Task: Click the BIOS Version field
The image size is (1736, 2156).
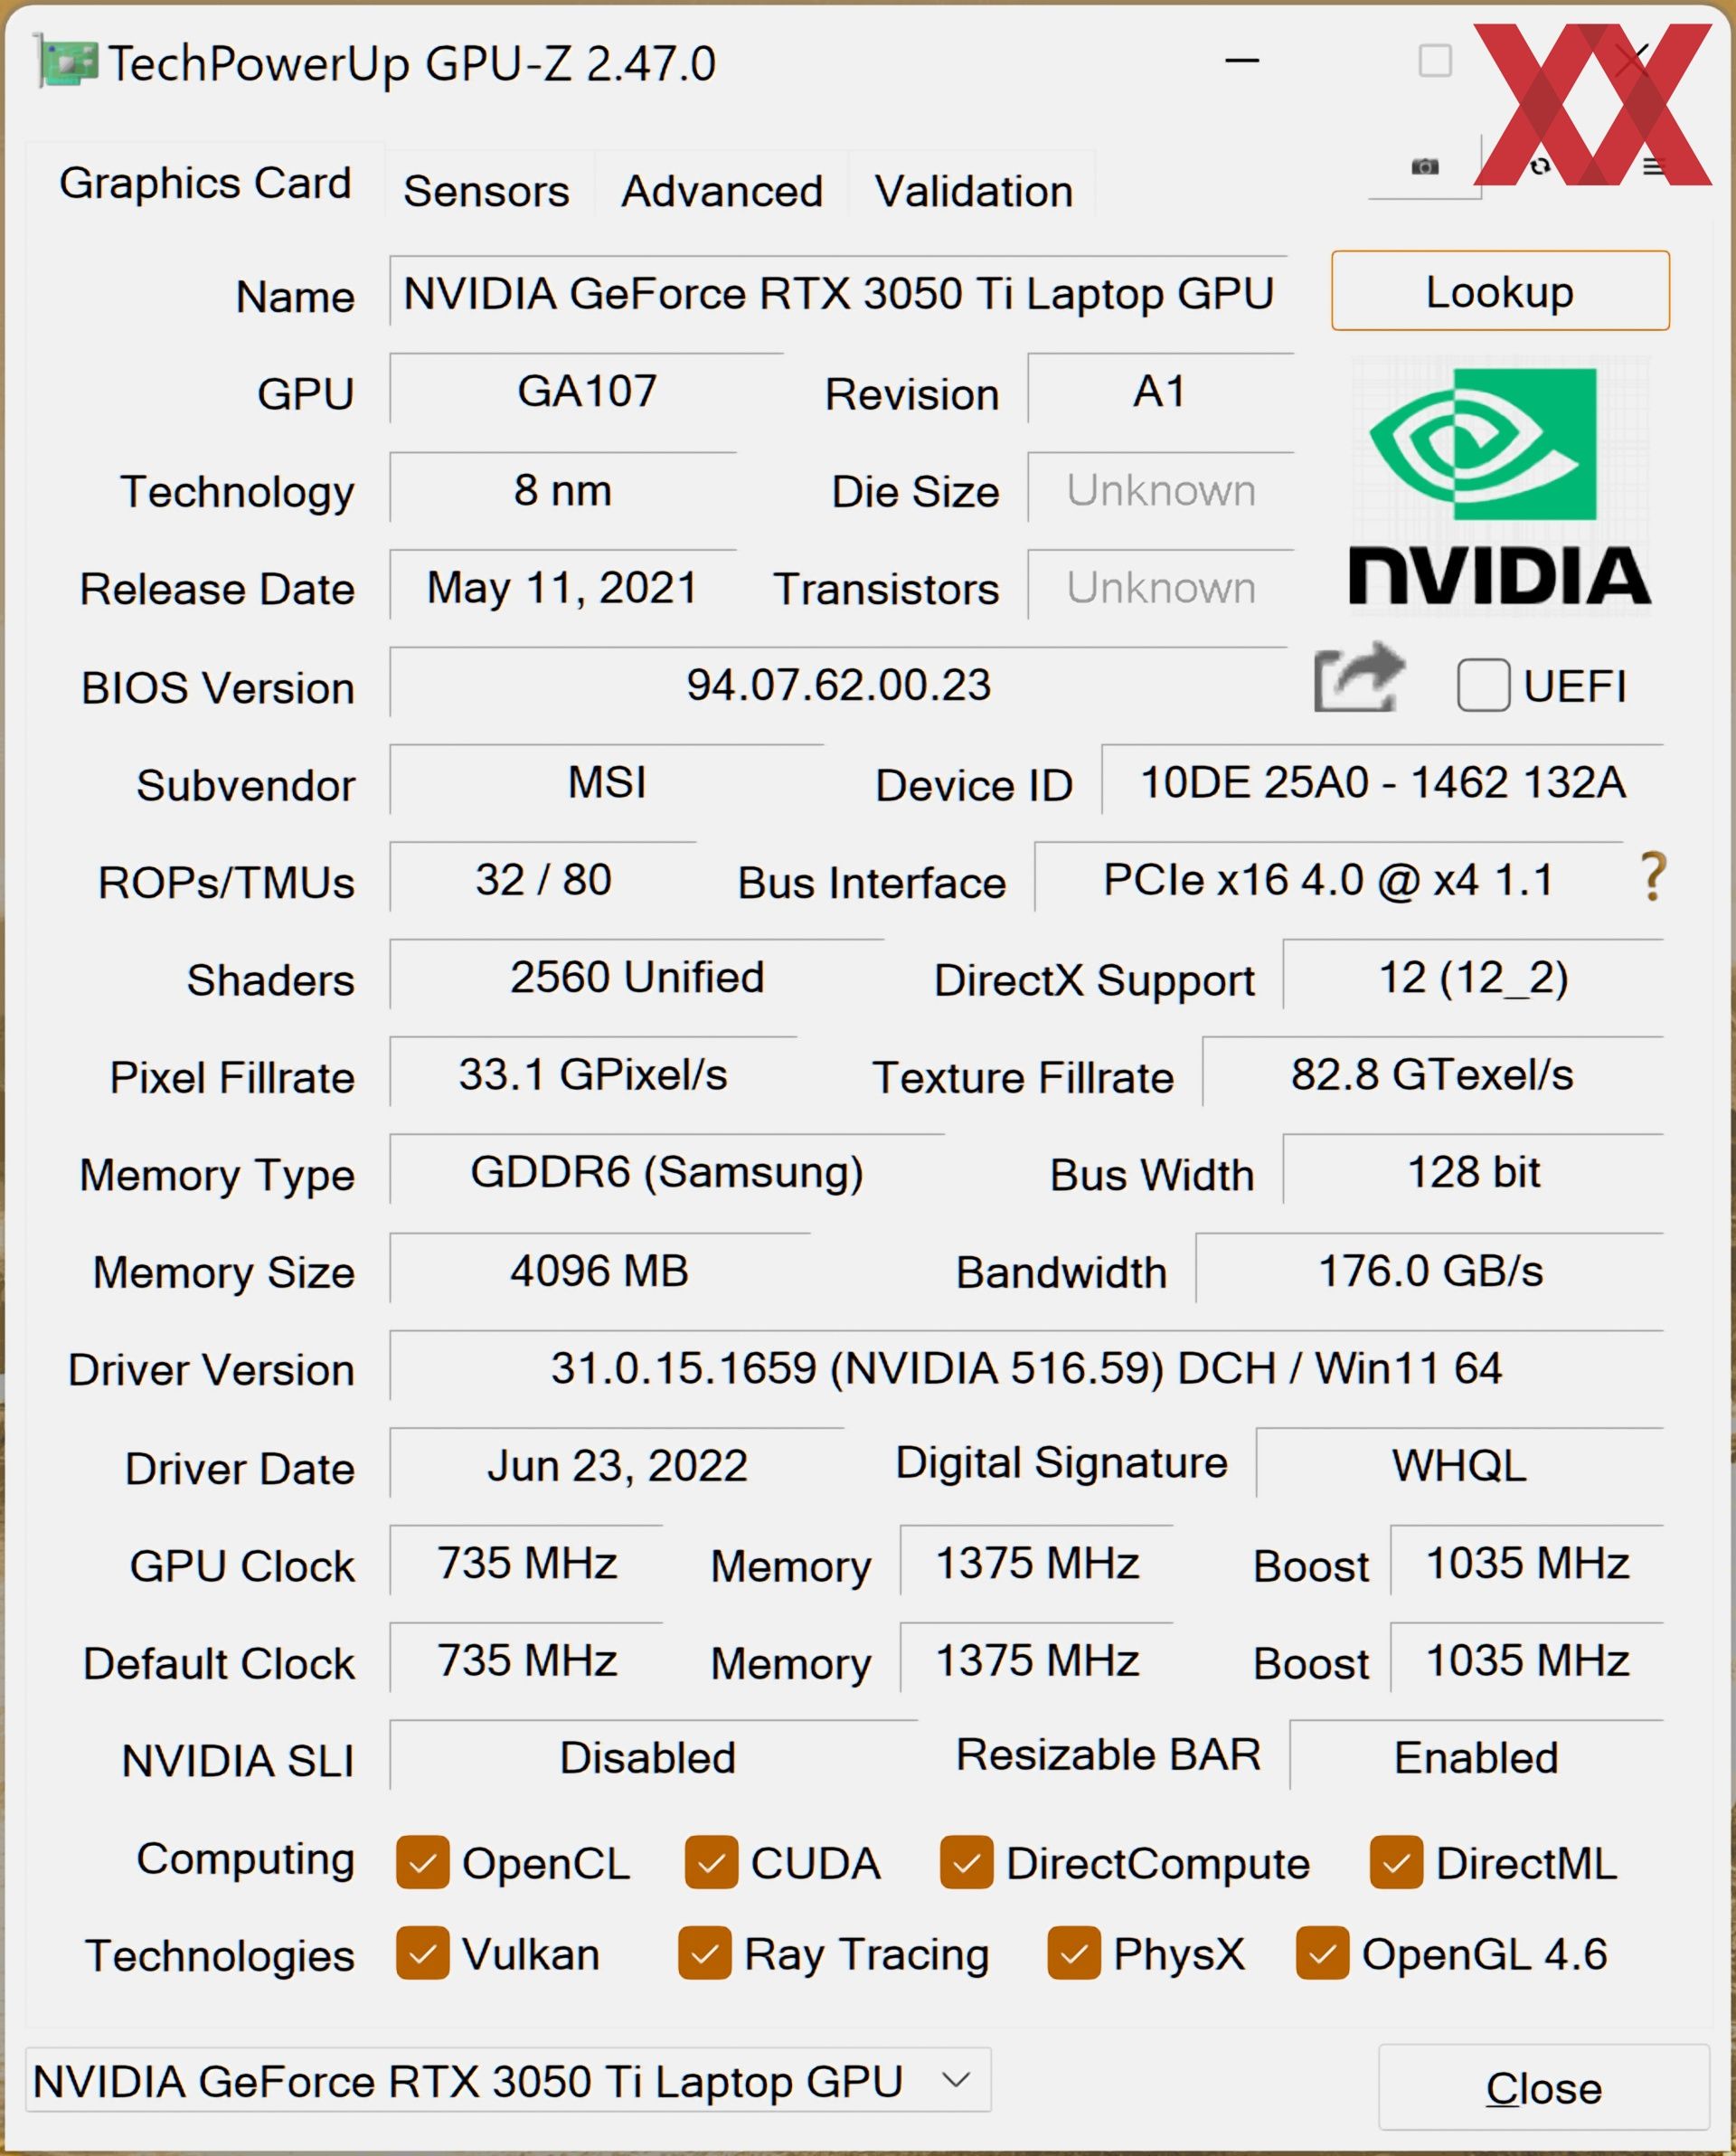Action: click(x=838, y=684)
